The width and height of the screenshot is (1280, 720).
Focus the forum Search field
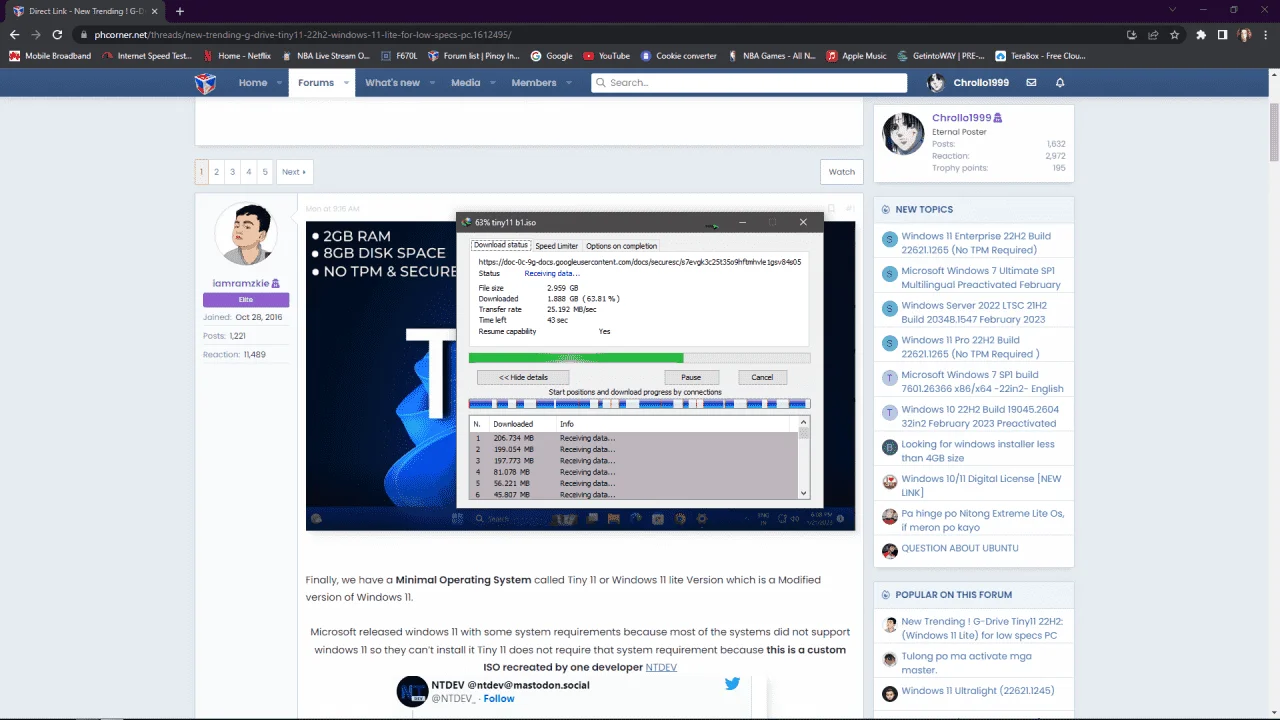click(x=749, y=83)
